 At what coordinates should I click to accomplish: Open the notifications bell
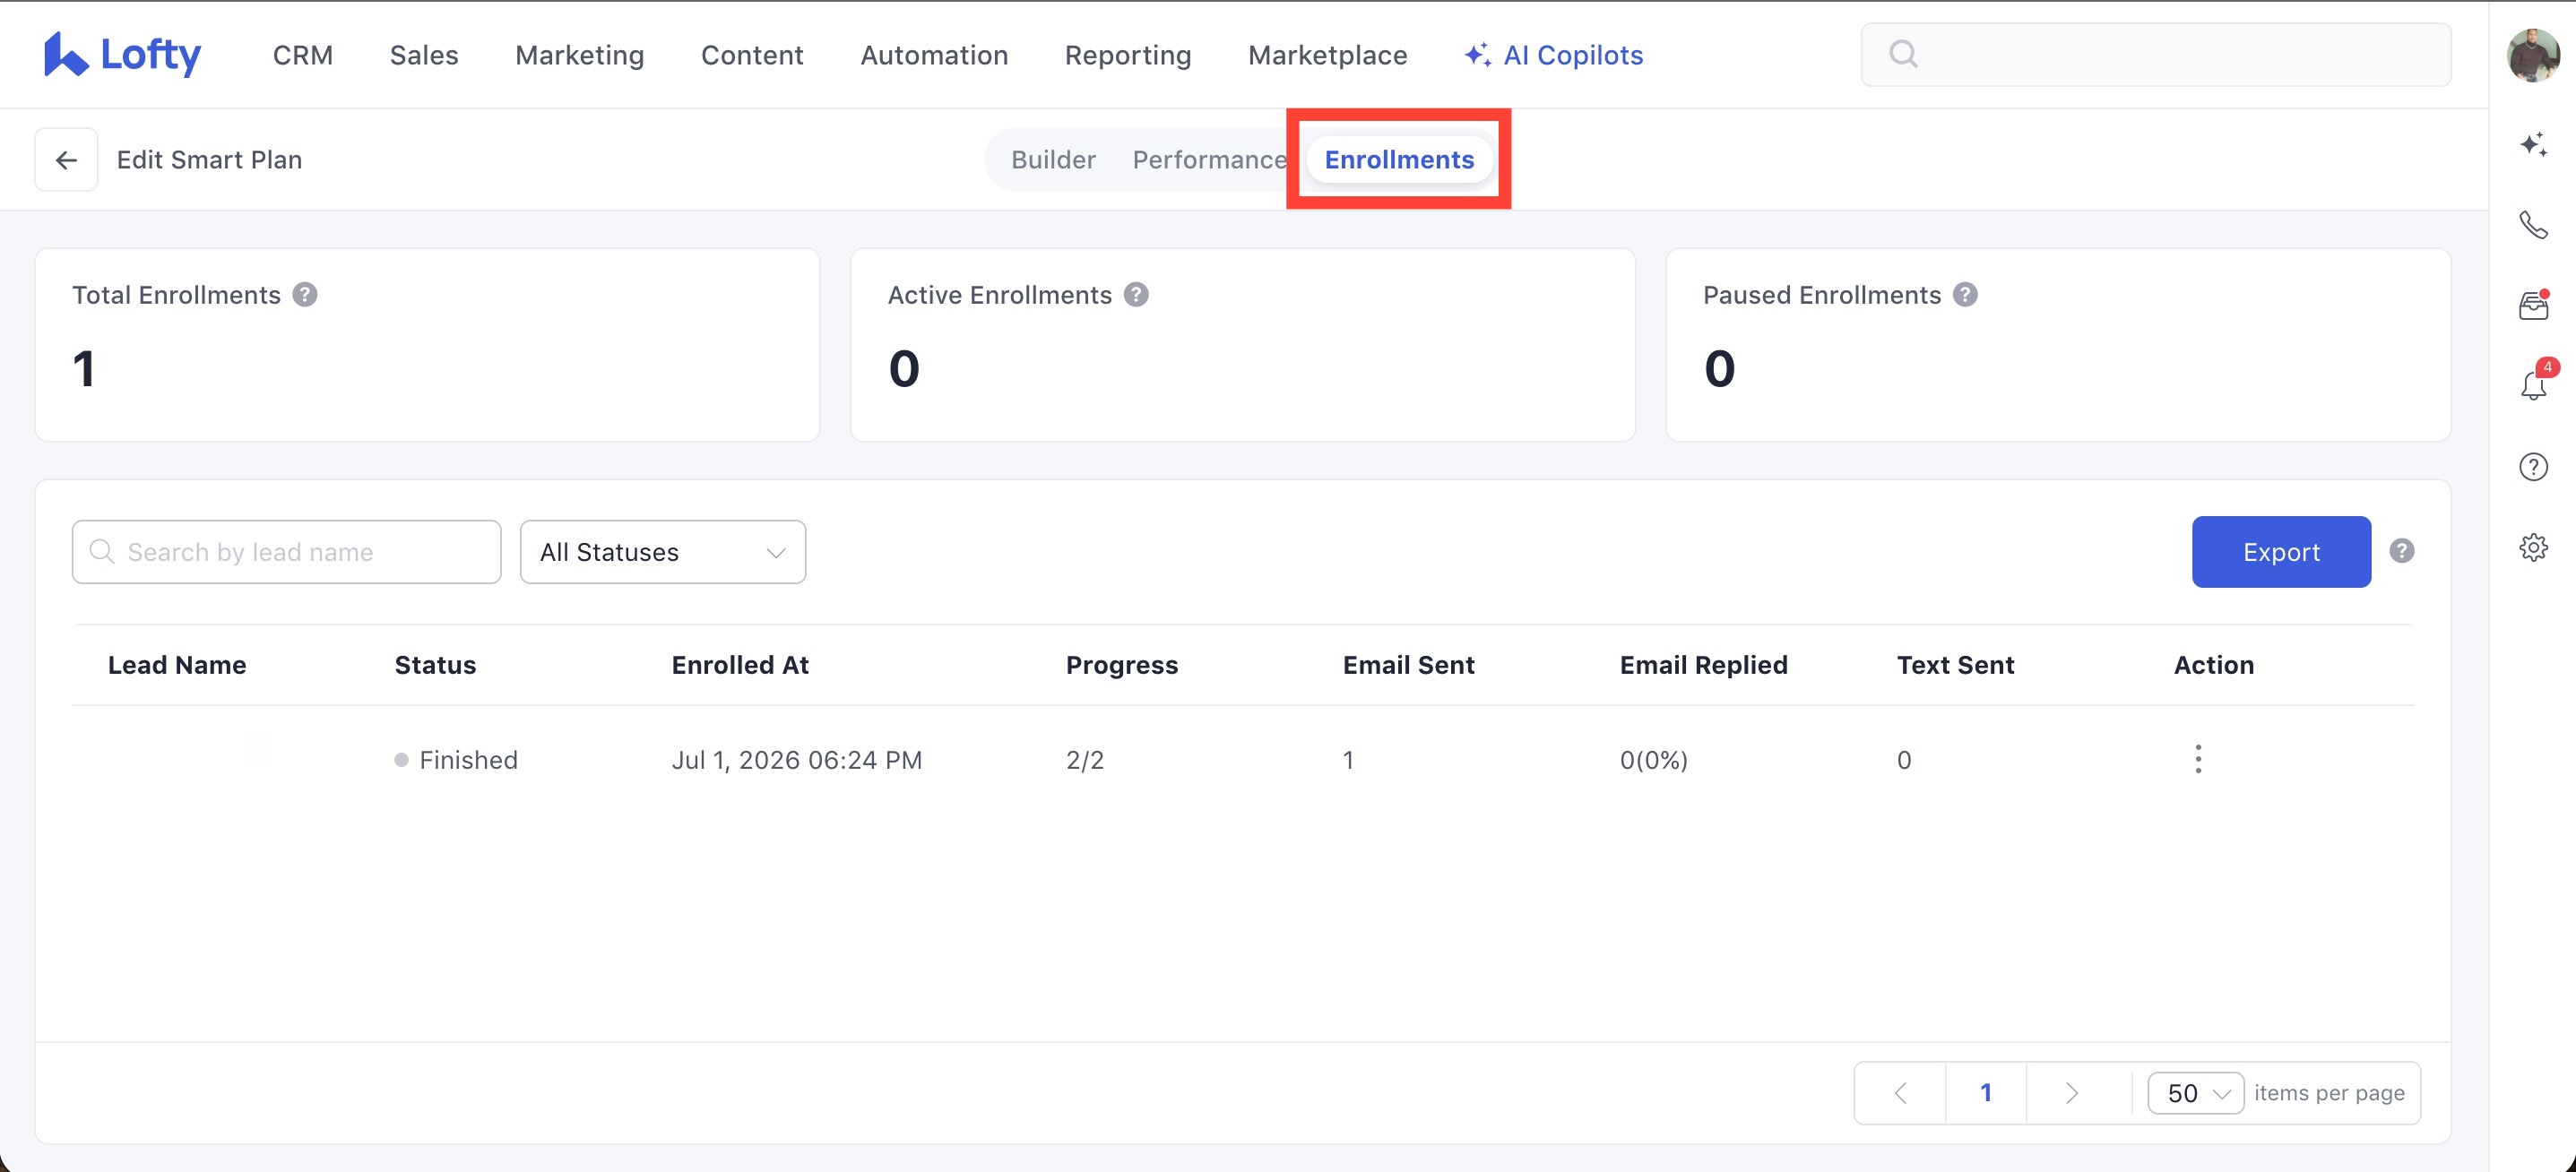[2533, 386]
